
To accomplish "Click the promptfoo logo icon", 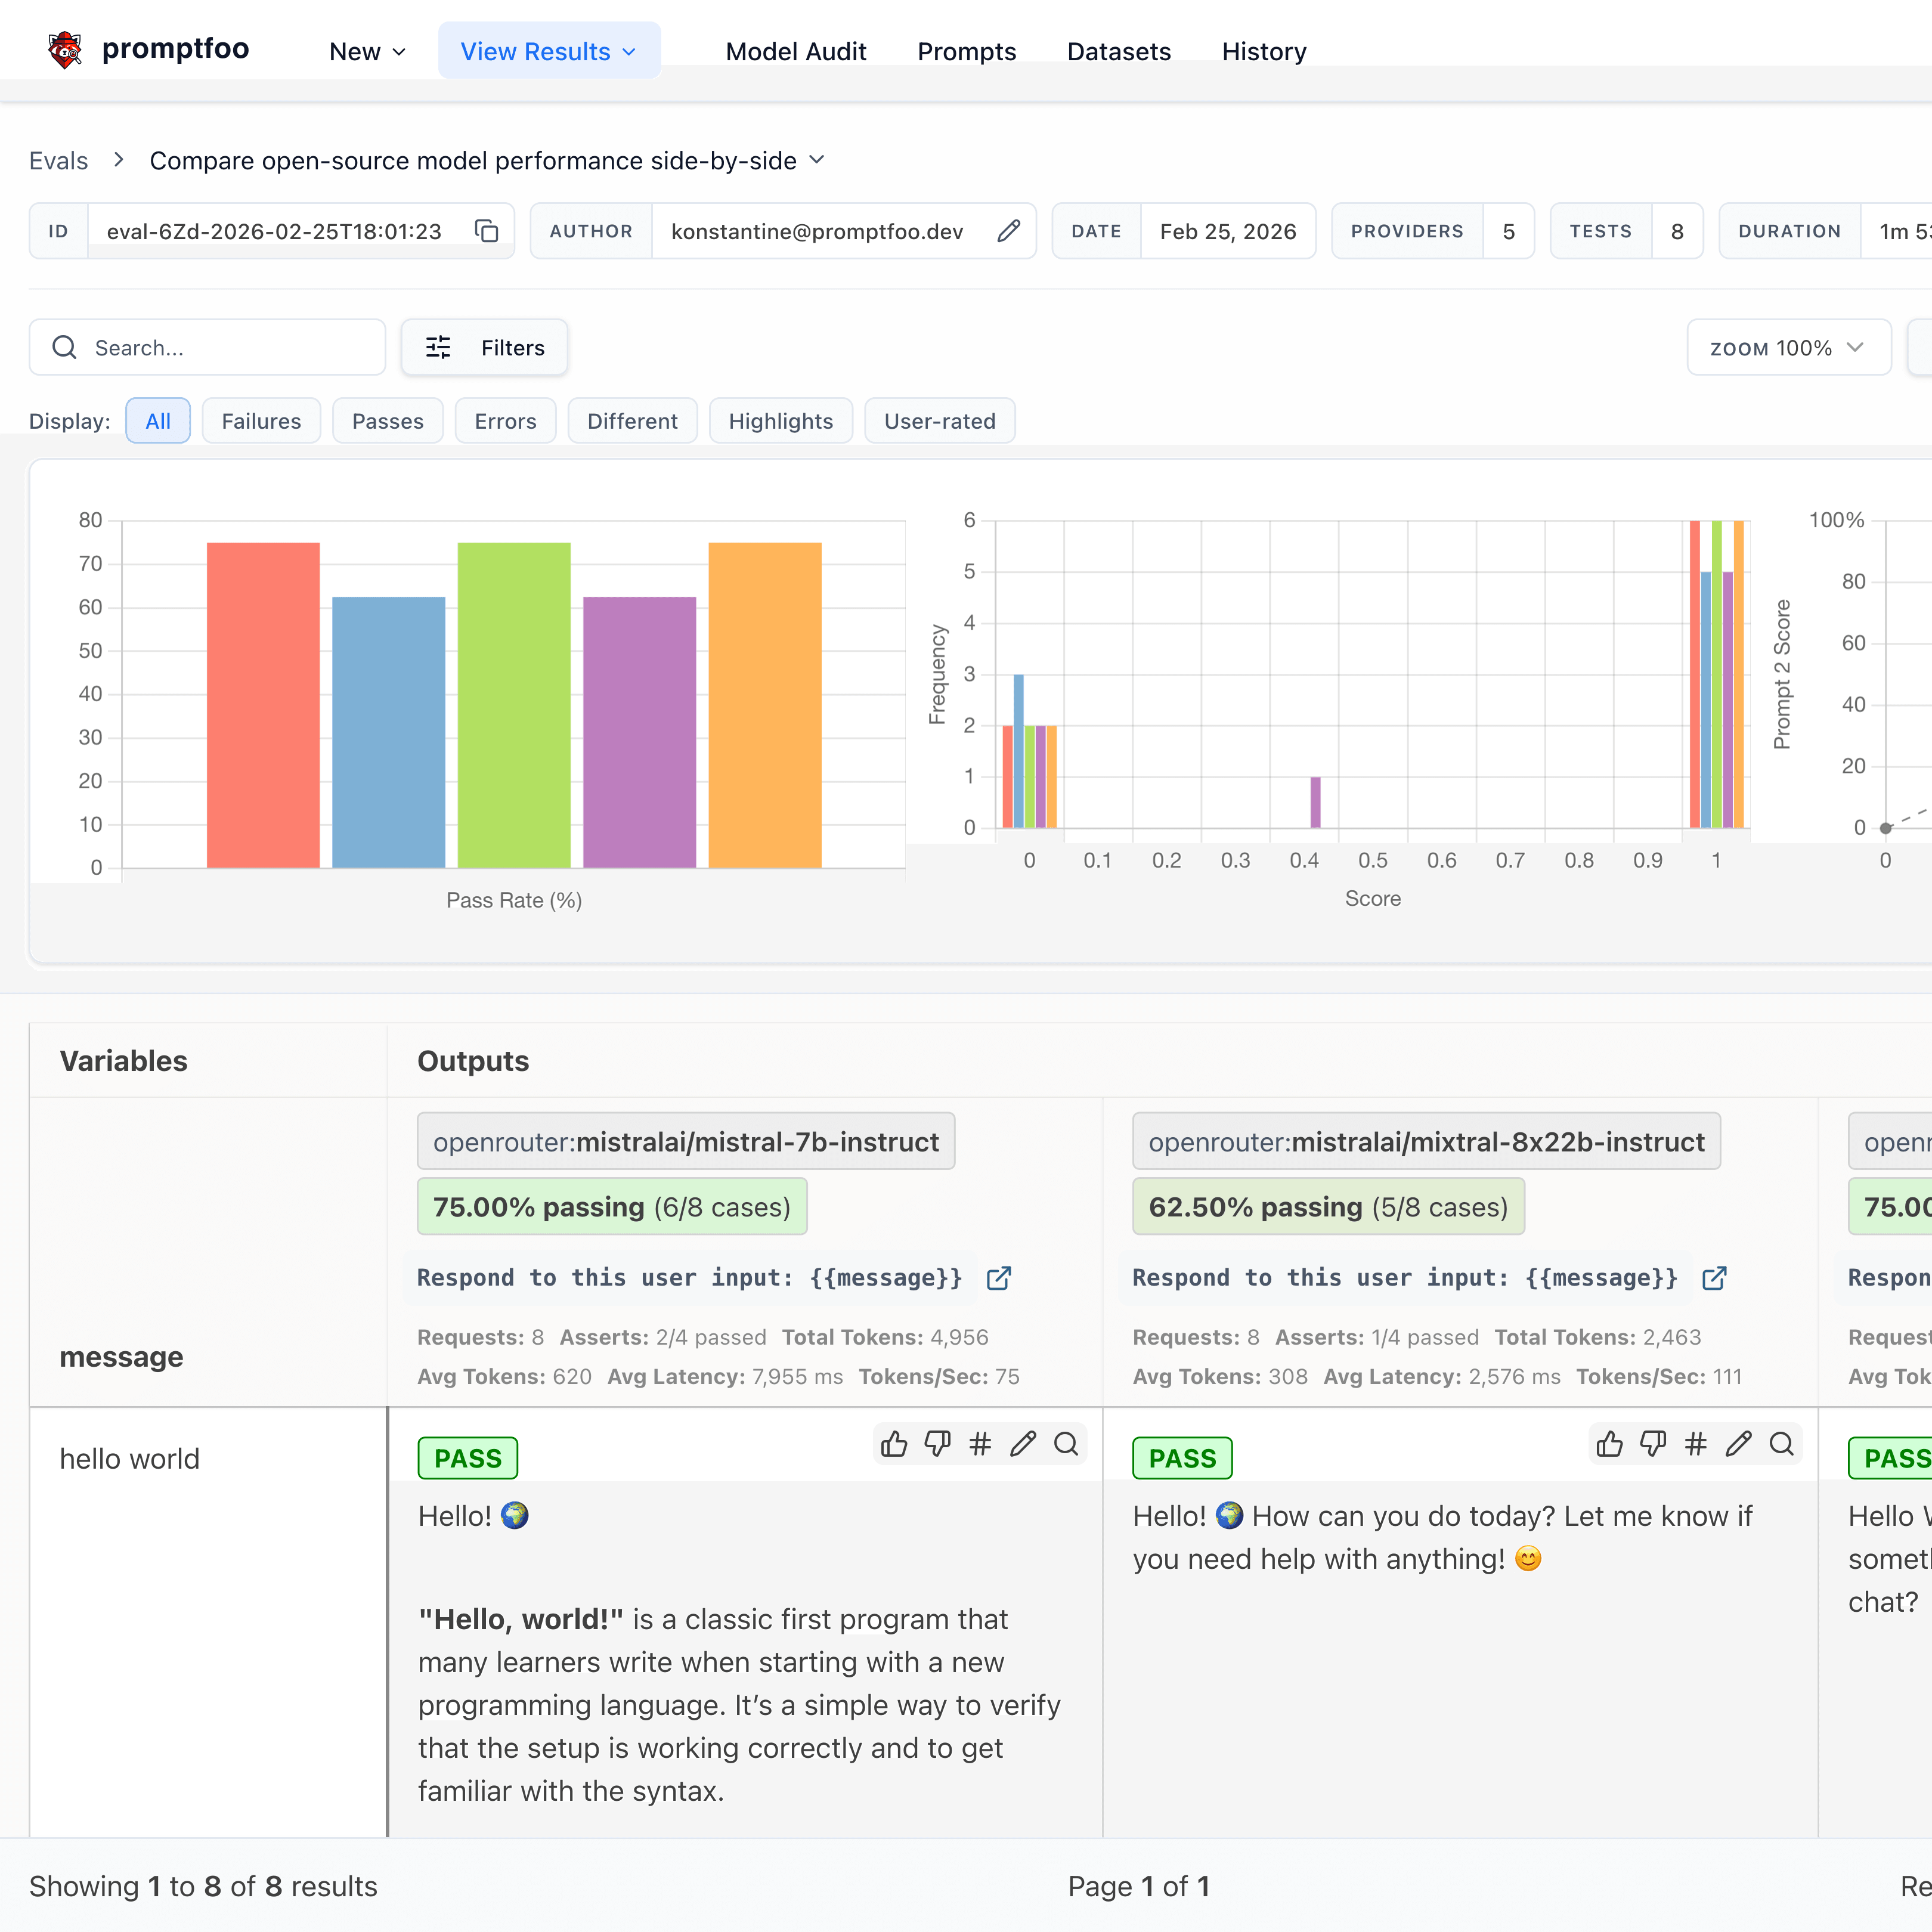I will [x=65, y=49].
